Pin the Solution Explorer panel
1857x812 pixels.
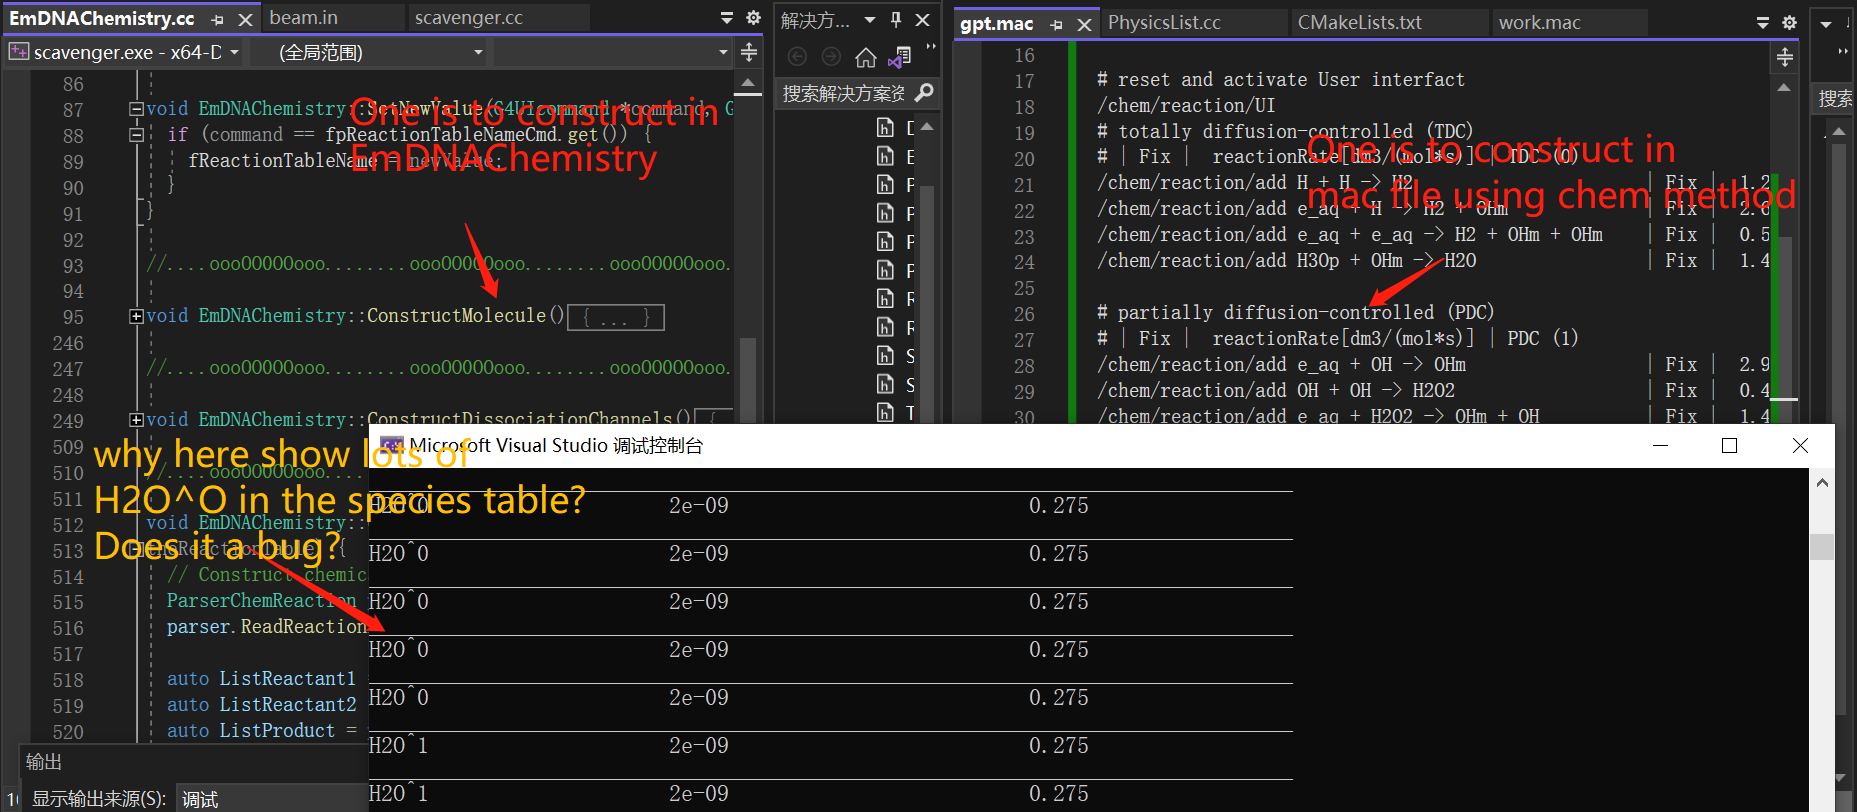[896, 20]
